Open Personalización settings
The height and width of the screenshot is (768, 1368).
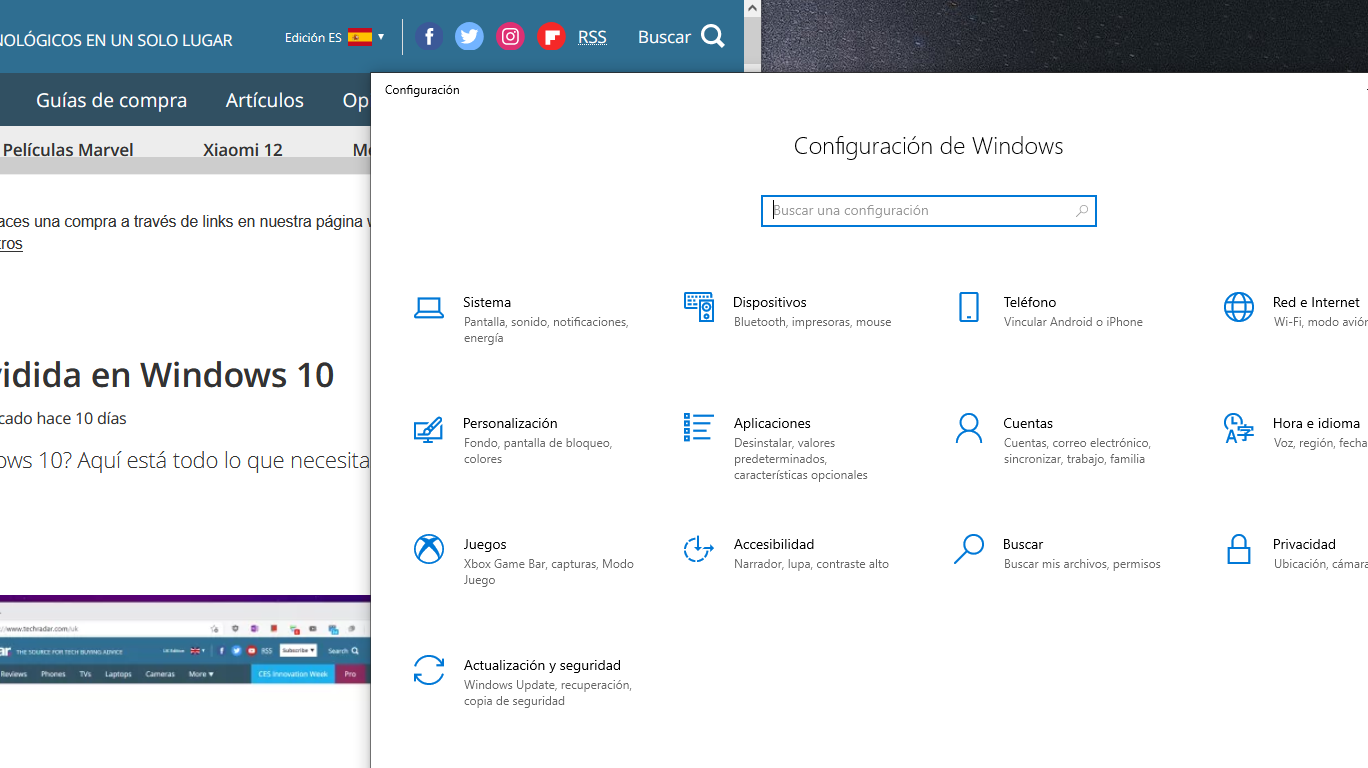509,423
